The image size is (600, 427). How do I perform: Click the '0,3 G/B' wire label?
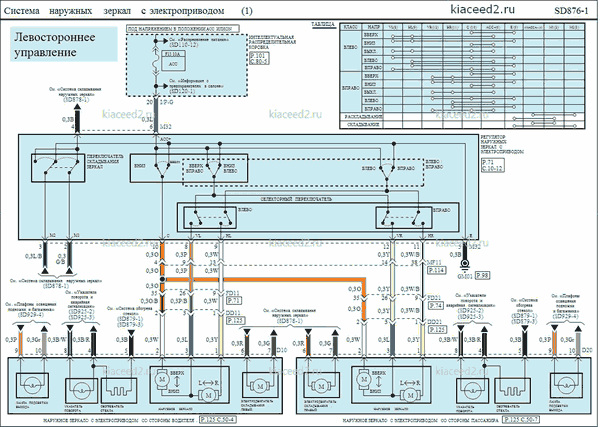click(x=60, y=258)
